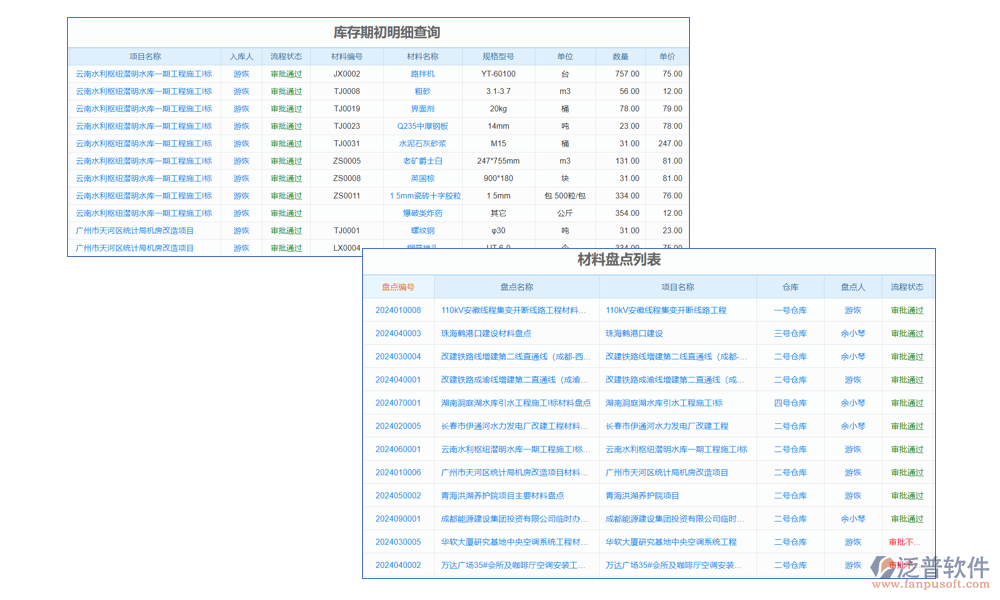Open inventory record 2024010008
The height and width of the screenshot is (600, 1000).
[x=399, y=311]
